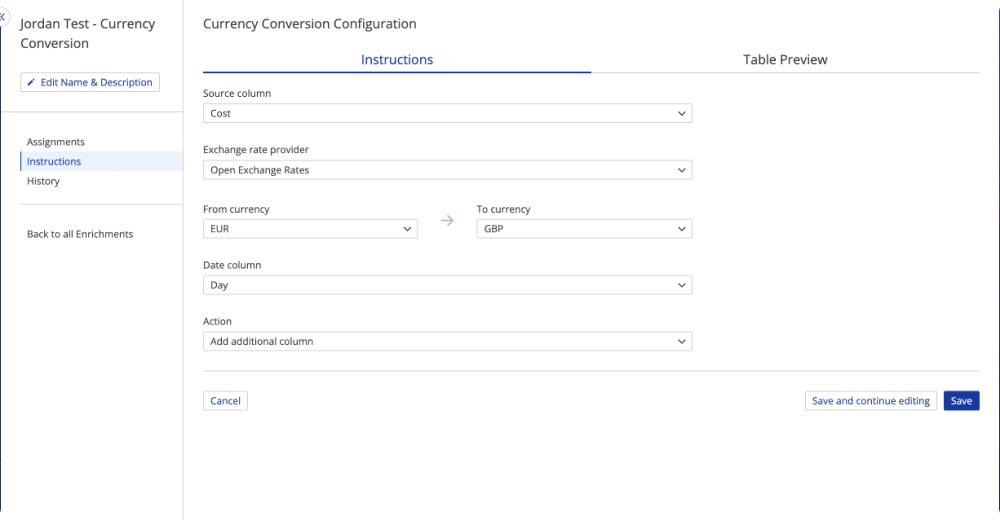Click the Save and continue editing button
The image size is (1000, 520).
pyautogui.click(x=871, y=401)
